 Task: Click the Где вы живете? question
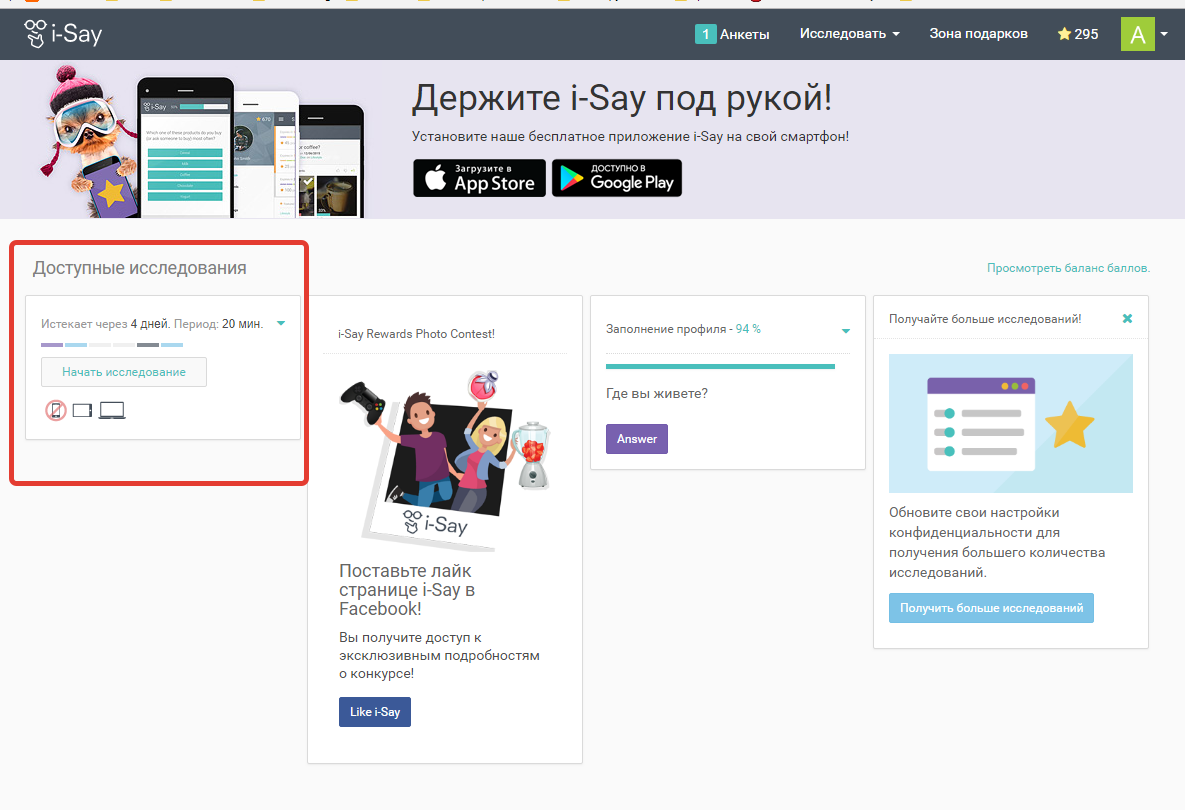pos(657,394)
